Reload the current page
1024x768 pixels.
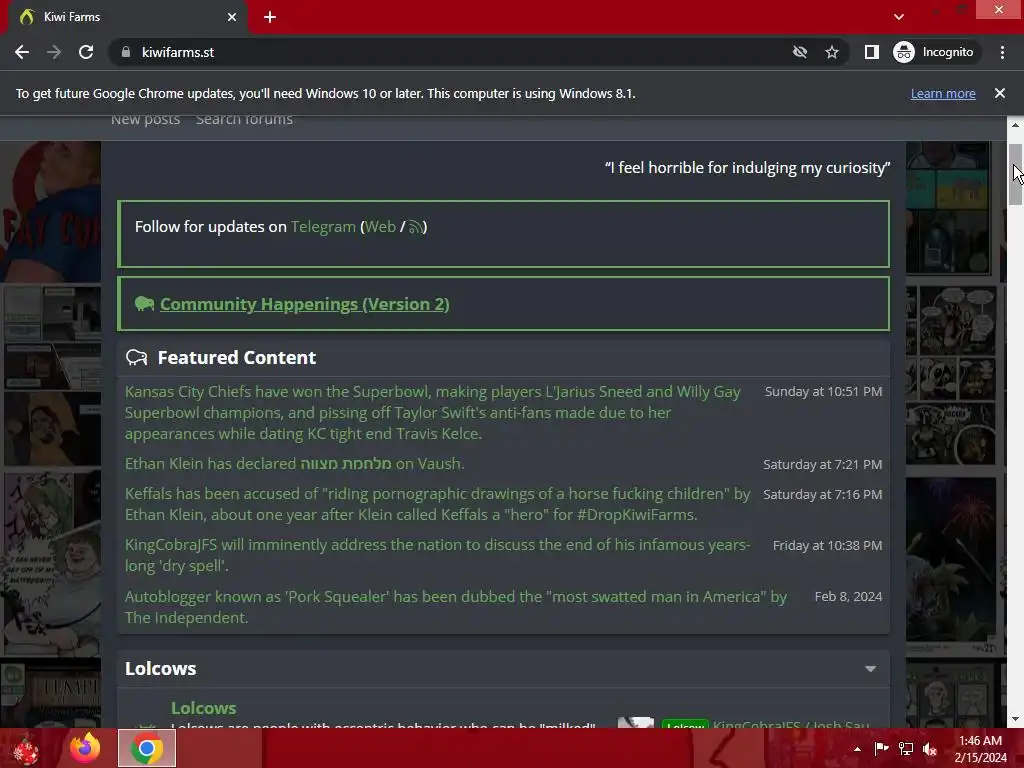[x=86, y=52]
